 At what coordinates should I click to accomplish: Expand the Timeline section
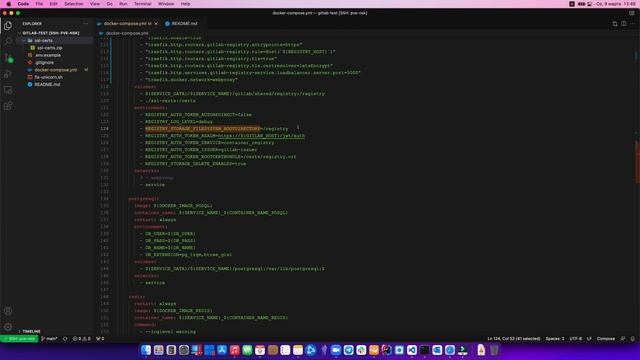pos(31,331)
